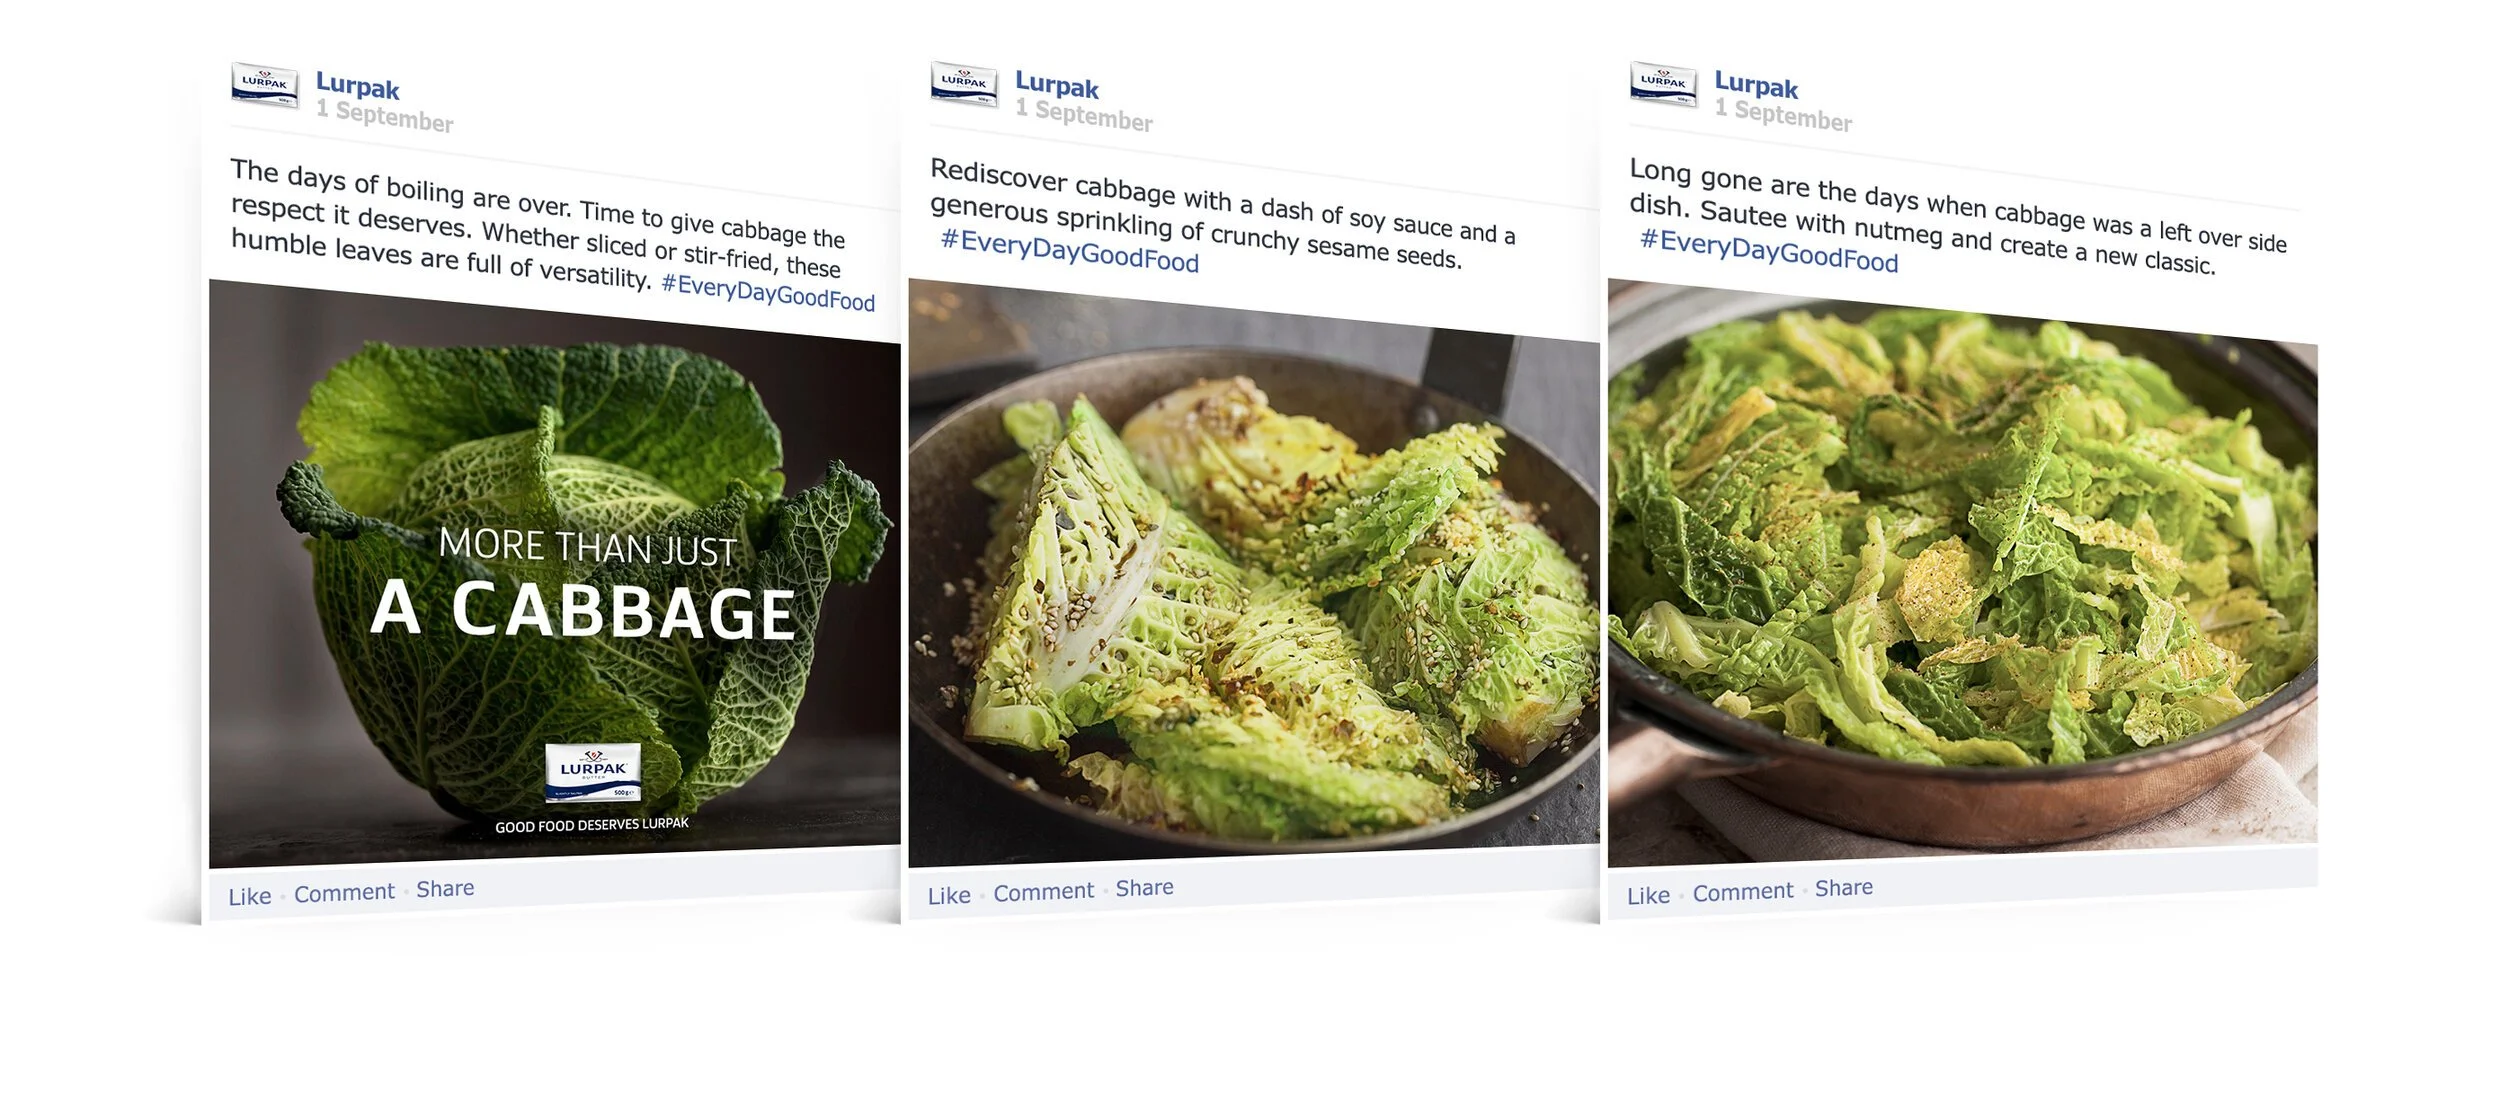The image size is (2500, 1101).
Task: Open #EveryDayGoodFood hashtag in the third post
Action: pos(1768,251)
